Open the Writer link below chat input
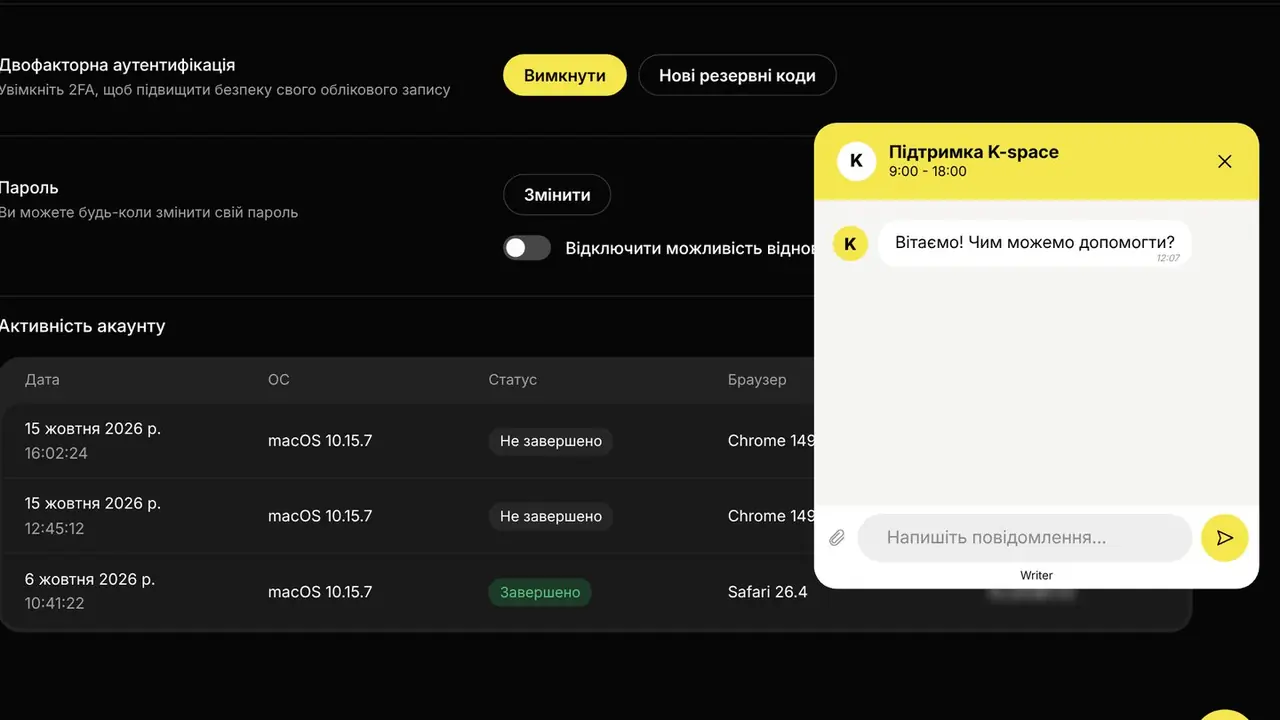The width and height of the screenshot is (1280, 720). pos(1036,575)
